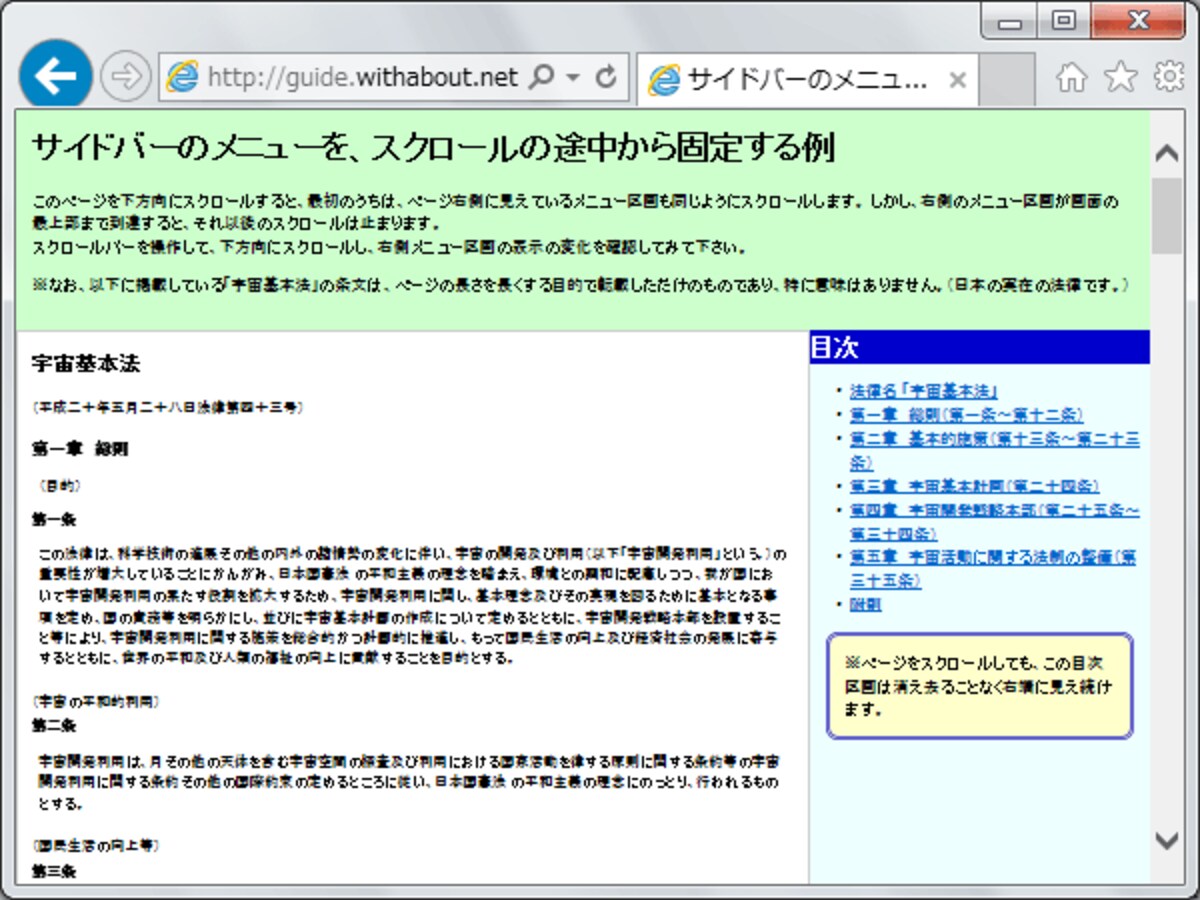This screenshot has width=1200, height=900.
Task: Open a new tab with the blank tab button
Action: point(1006,80)
